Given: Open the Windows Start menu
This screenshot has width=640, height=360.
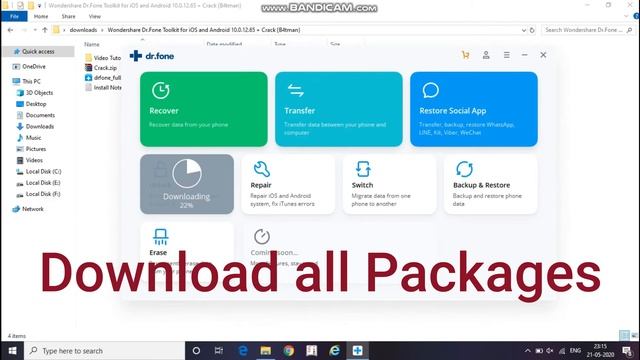Looking at the screenshot, I should tap(12, 351).
